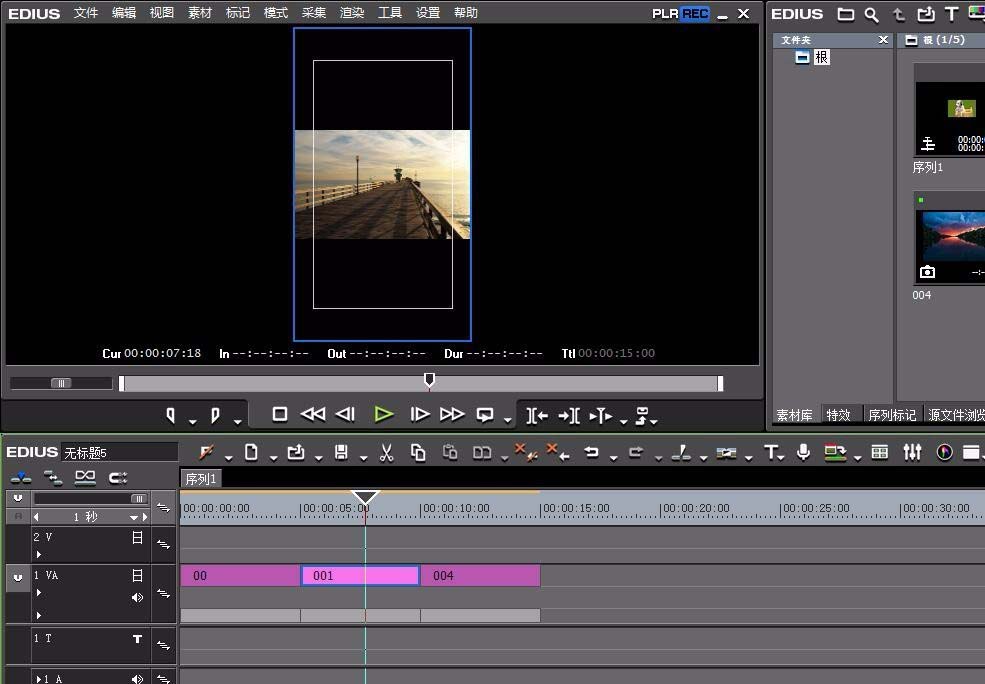Screen dimensions: 985x684
Task: Click the Set In point icon
Action: [x=171, y=414]
